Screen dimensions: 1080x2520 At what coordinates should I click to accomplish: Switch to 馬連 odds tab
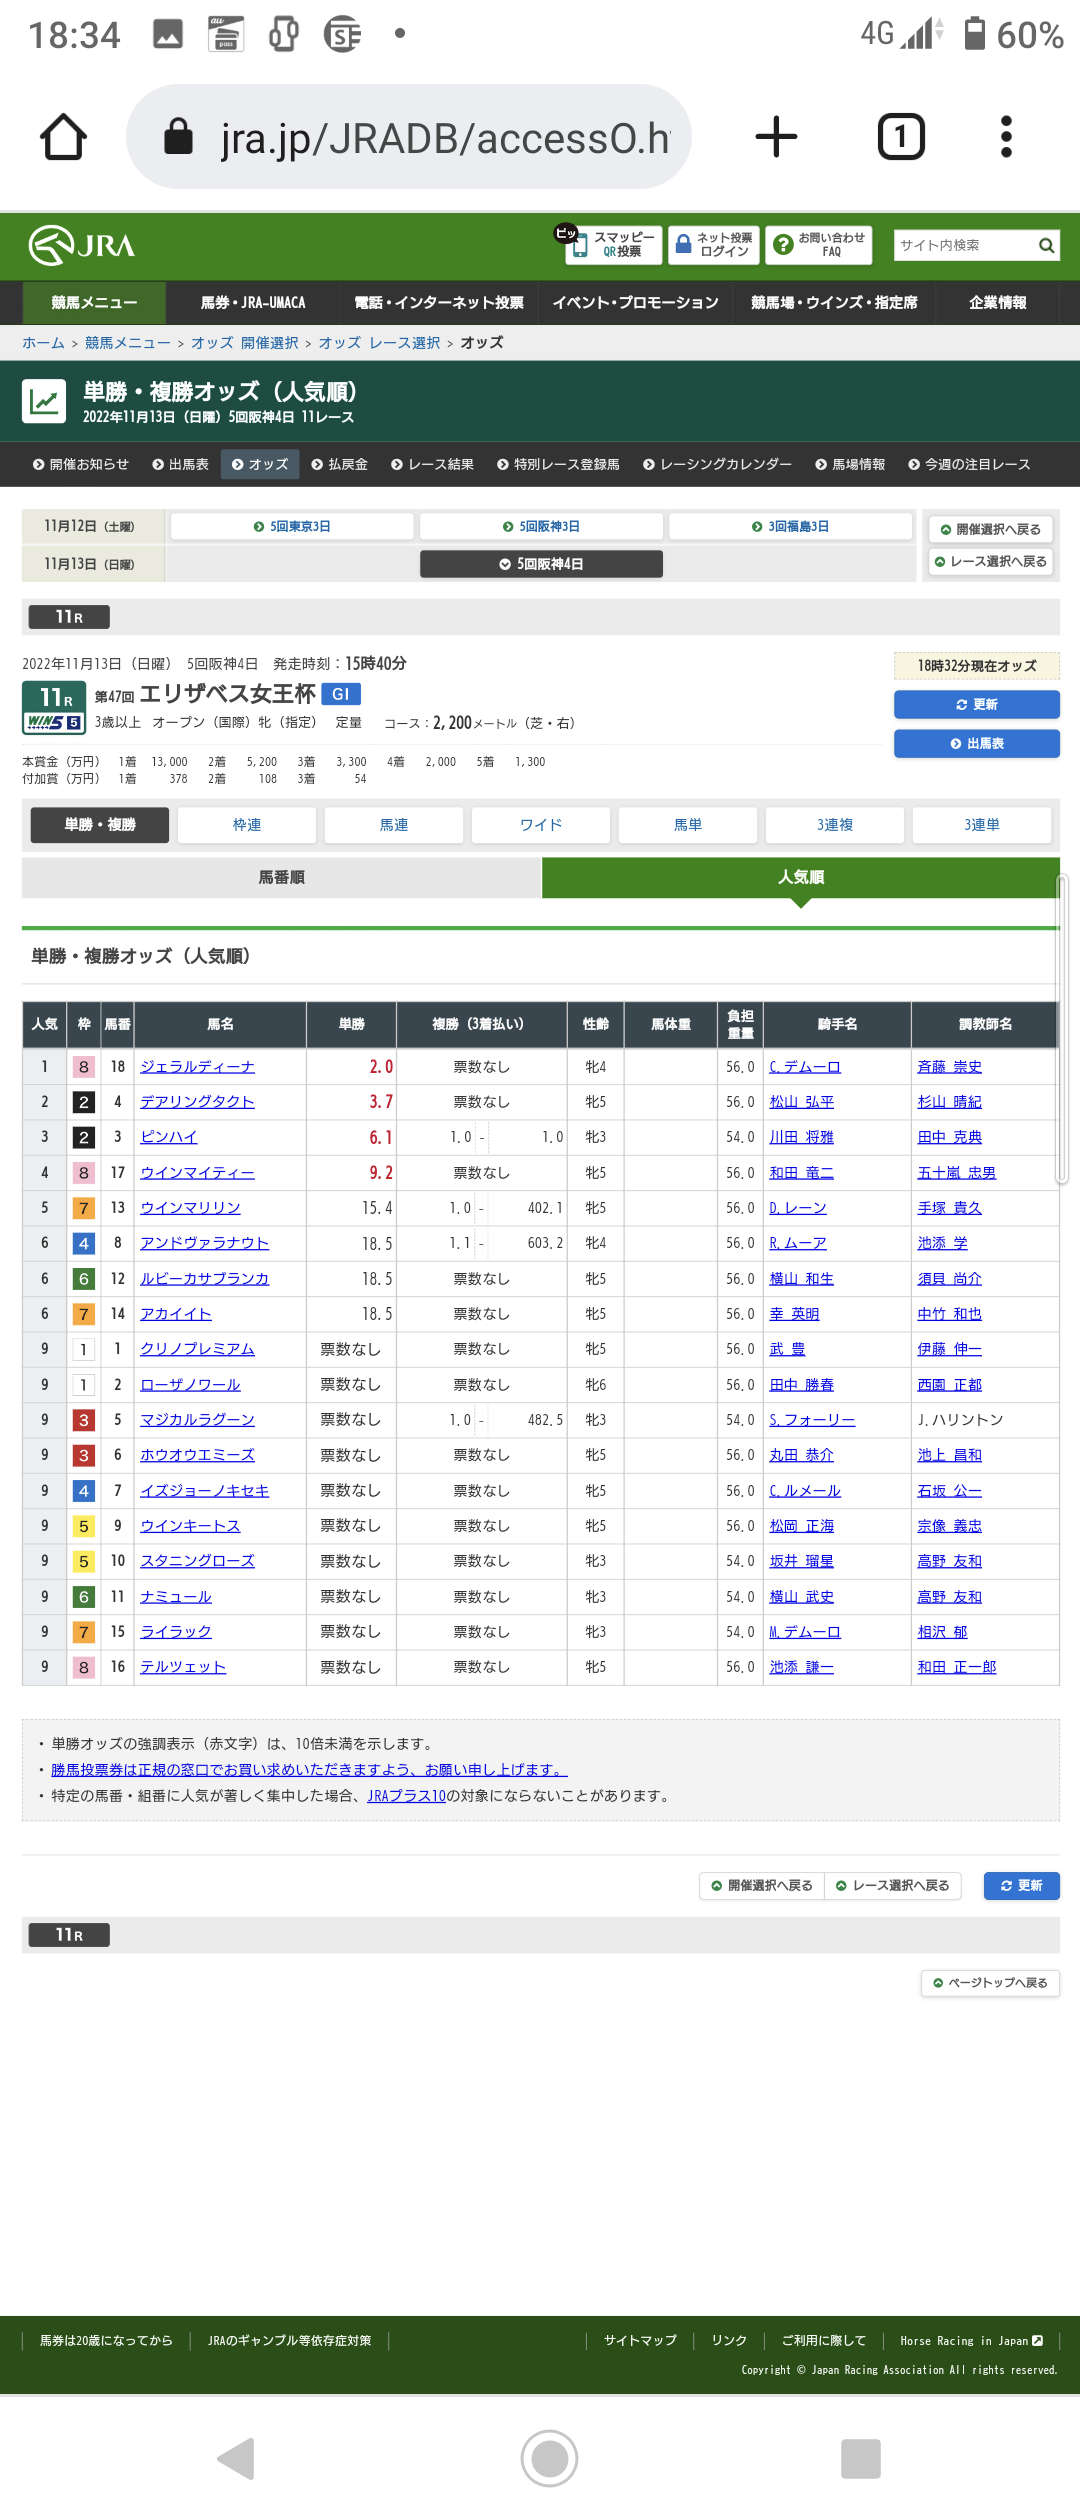[394, 825]
